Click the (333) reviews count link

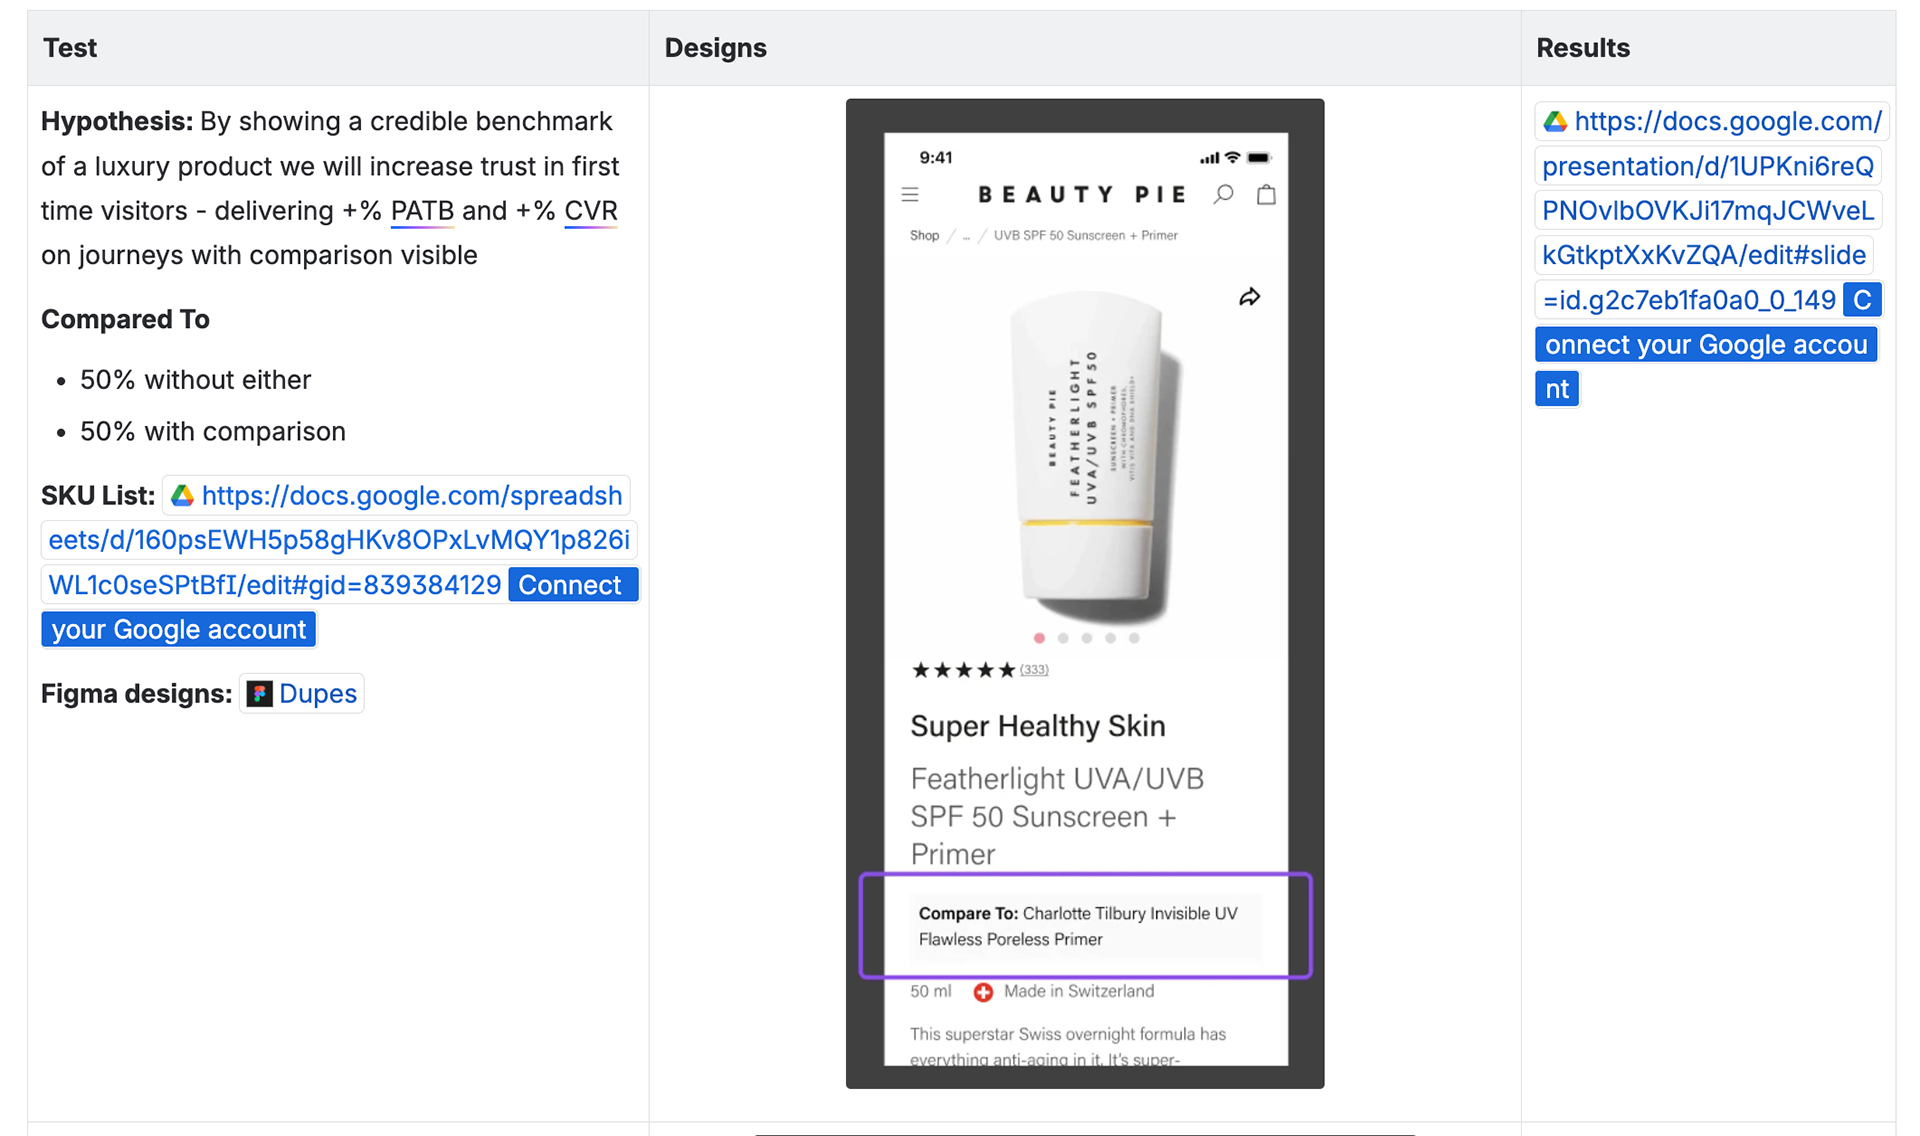(x=1034, y=670)
